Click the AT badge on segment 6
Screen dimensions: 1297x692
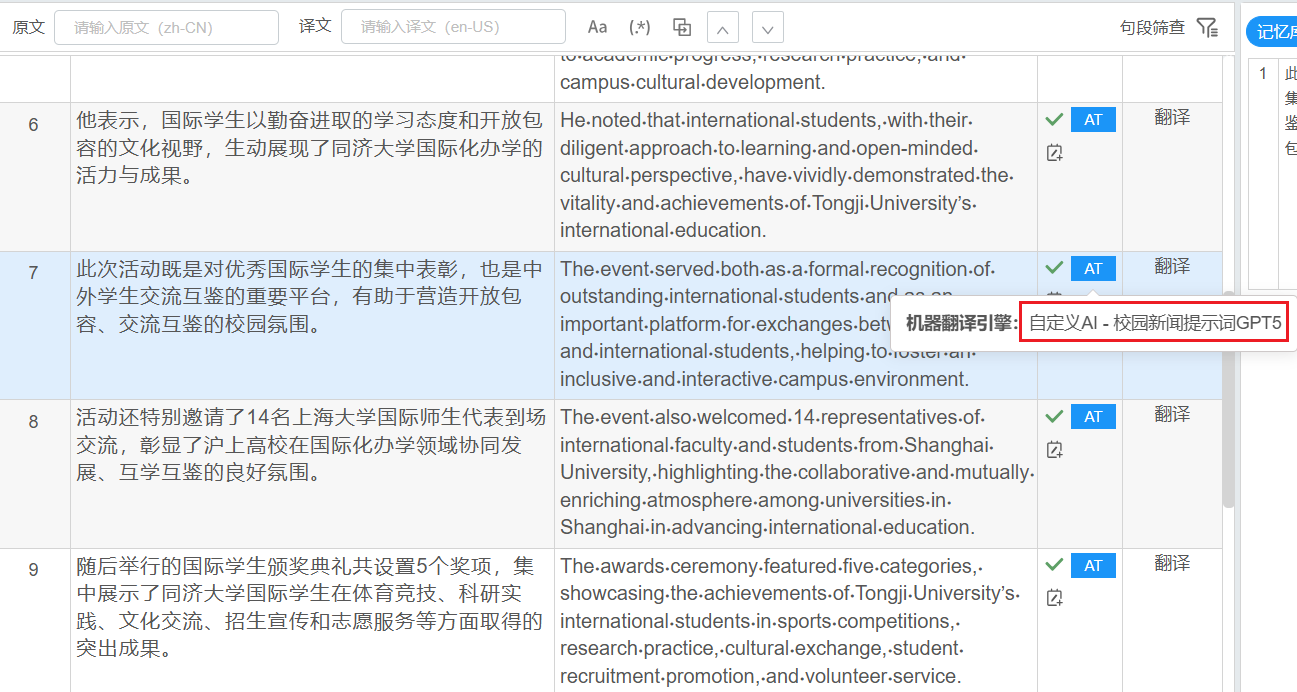coord(1093,120)
